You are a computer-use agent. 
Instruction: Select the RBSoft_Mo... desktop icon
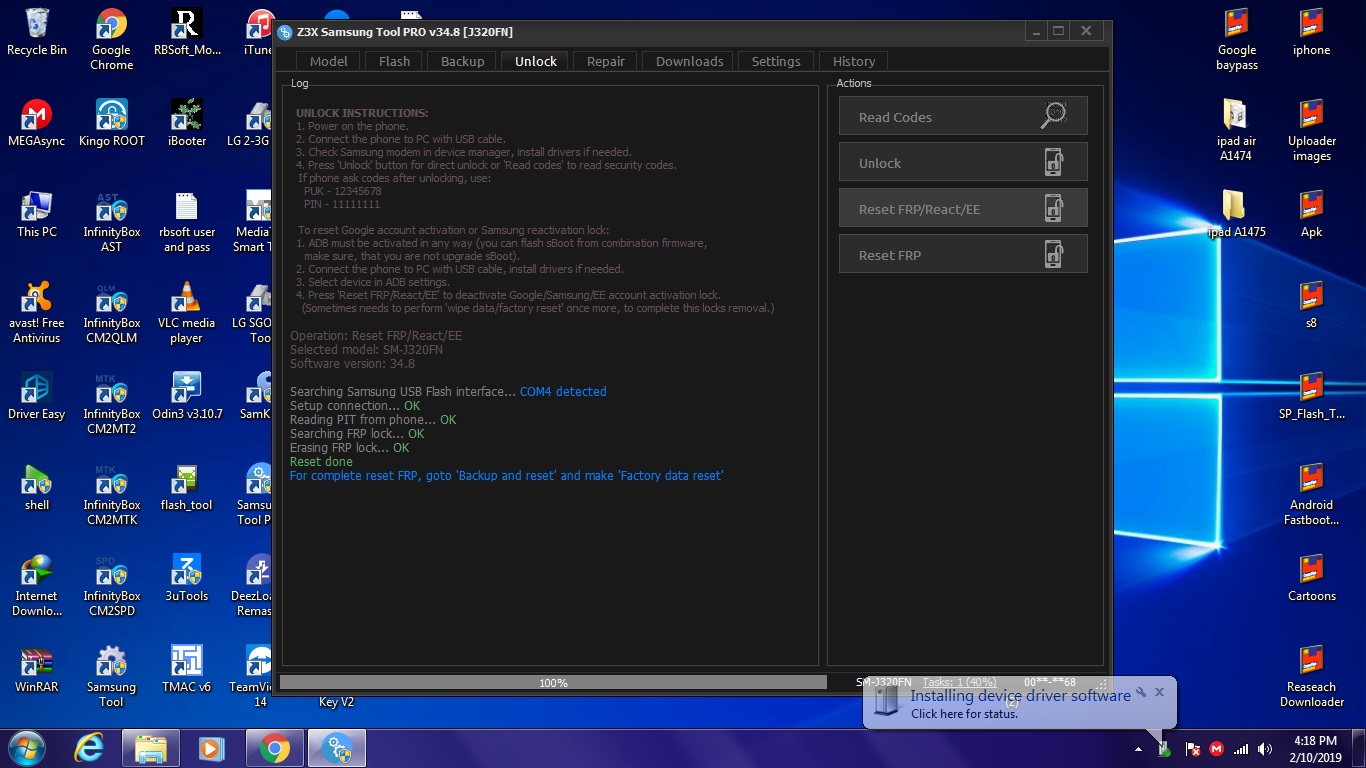[187, 32]
